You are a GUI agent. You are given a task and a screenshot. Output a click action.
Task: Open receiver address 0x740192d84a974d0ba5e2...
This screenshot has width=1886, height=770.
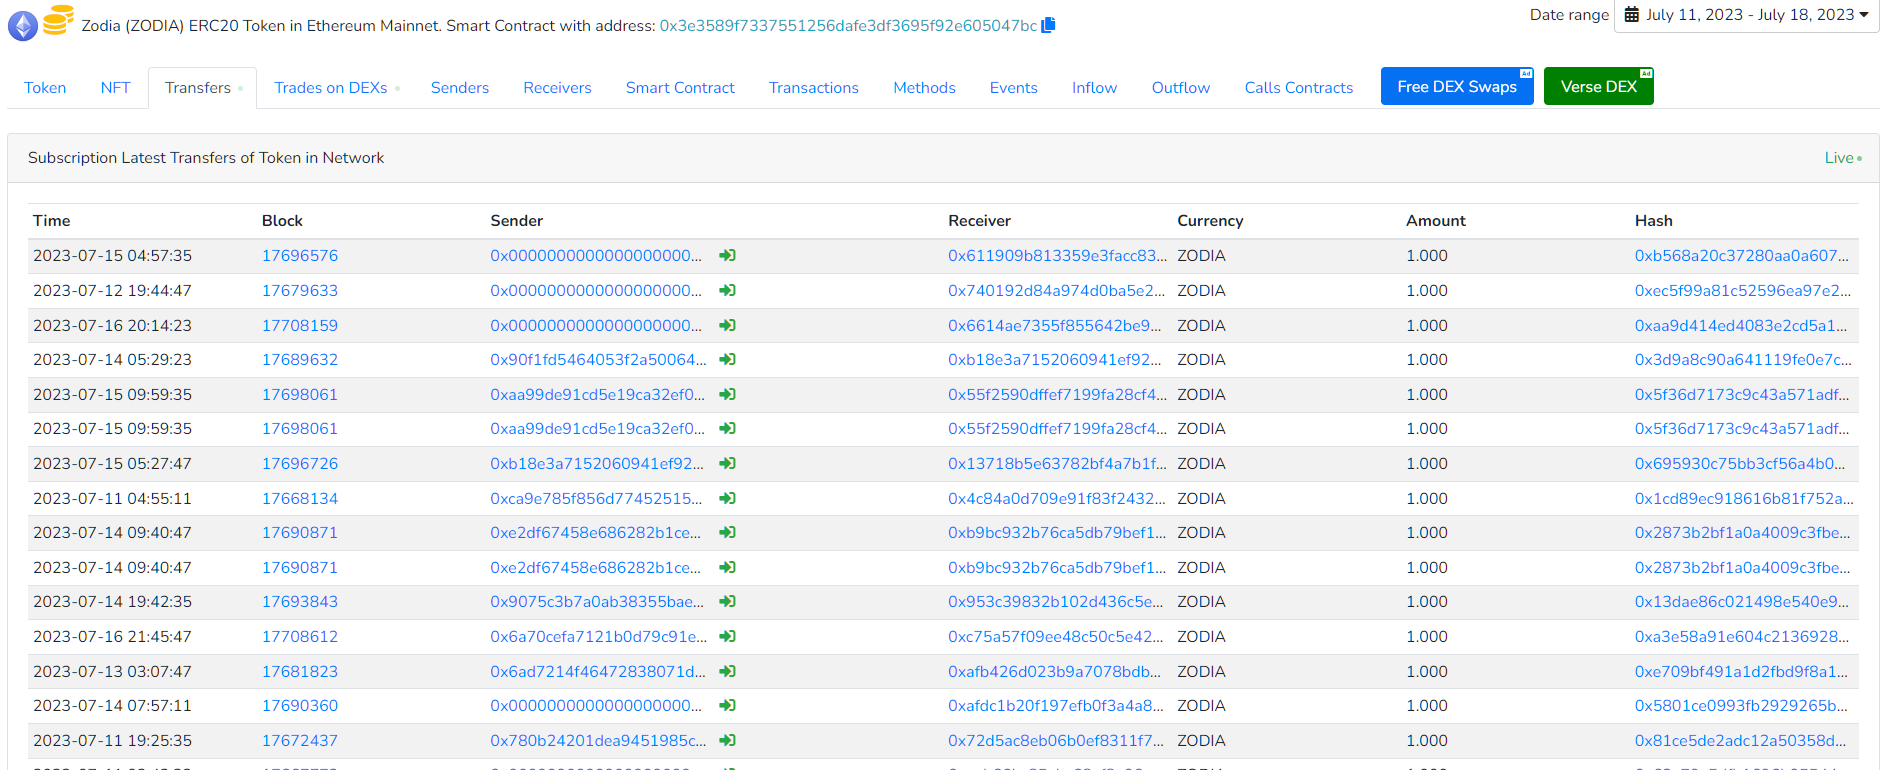coord(1056,291)
